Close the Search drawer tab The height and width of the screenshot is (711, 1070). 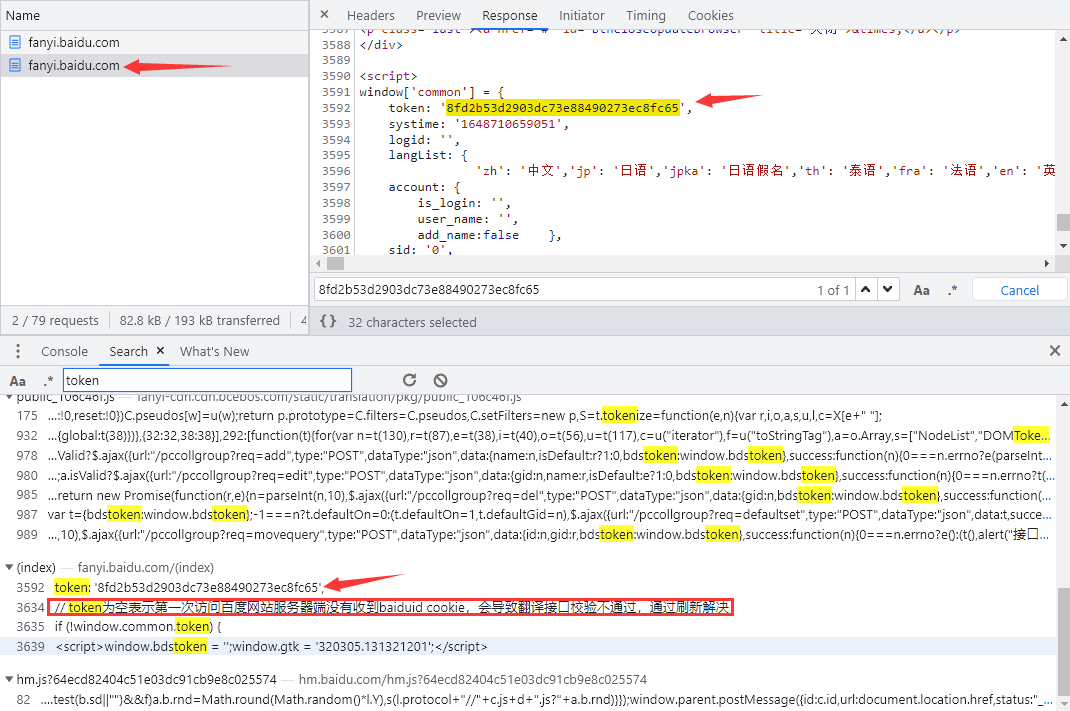coord(158,351)
